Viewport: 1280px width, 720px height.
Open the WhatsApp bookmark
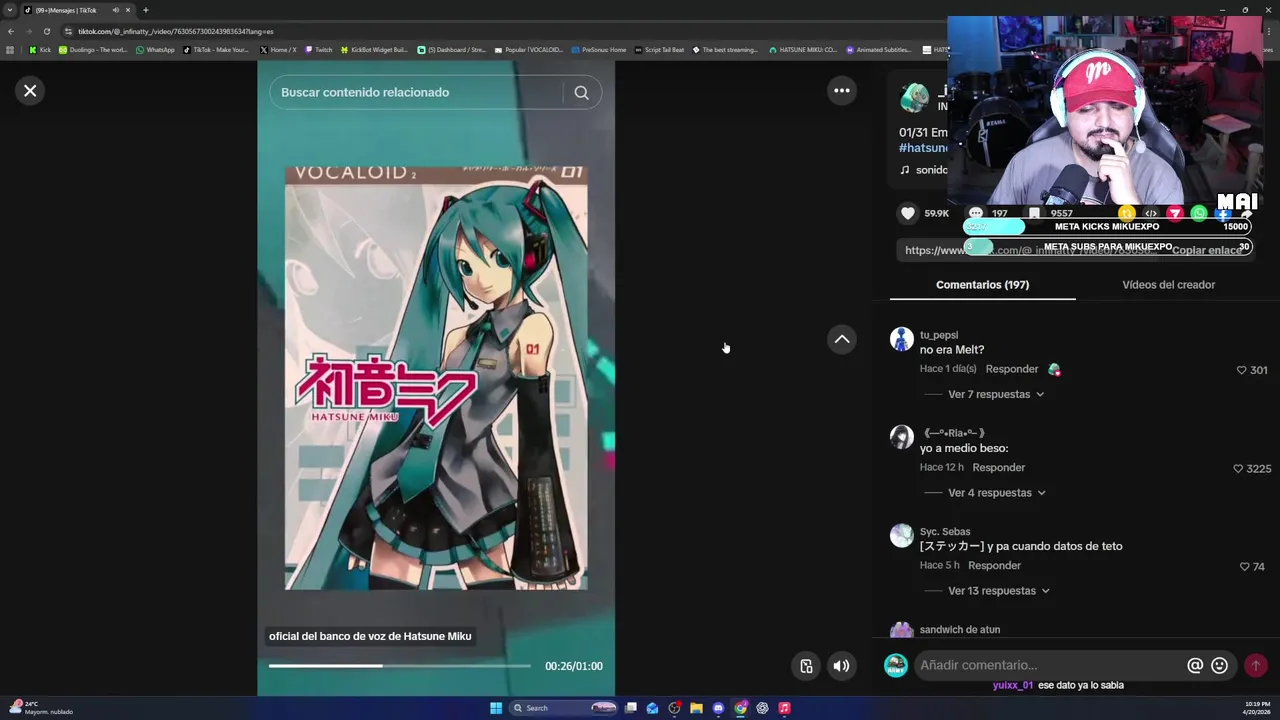coord(155,49)
